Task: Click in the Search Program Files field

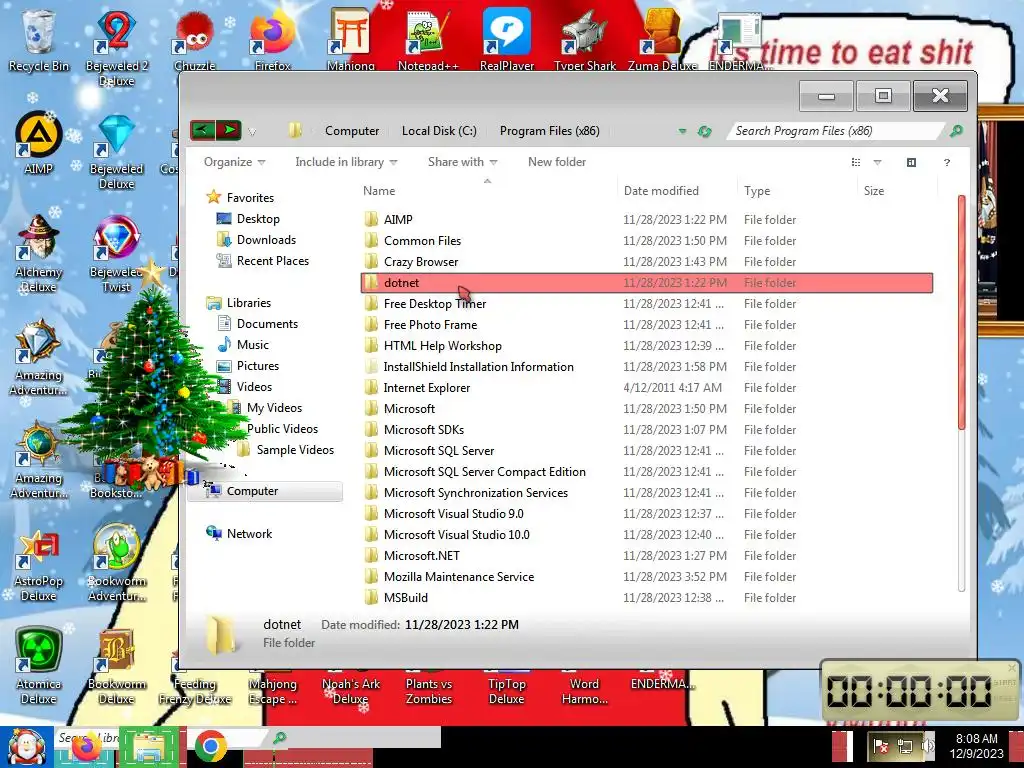Action: point(836,131)
